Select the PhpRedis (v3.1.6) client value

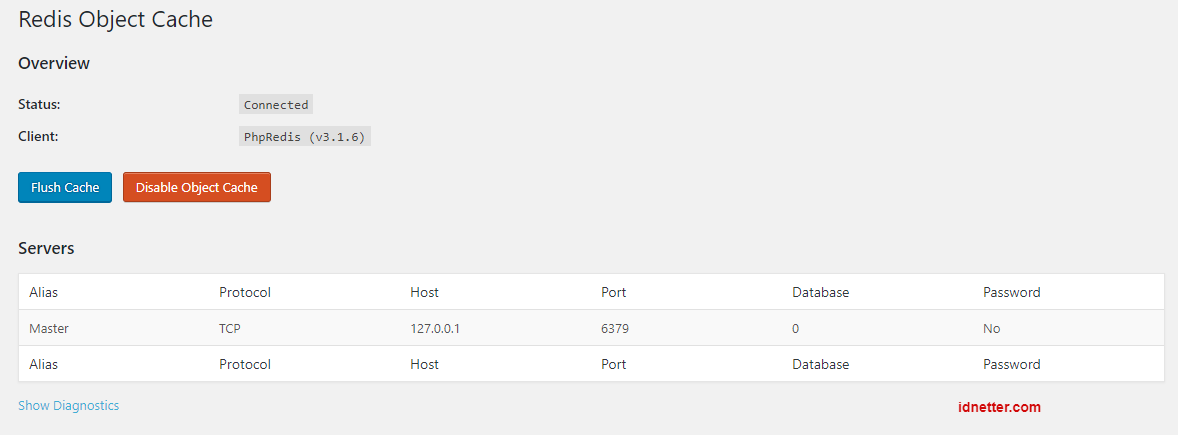click(305, 137)
